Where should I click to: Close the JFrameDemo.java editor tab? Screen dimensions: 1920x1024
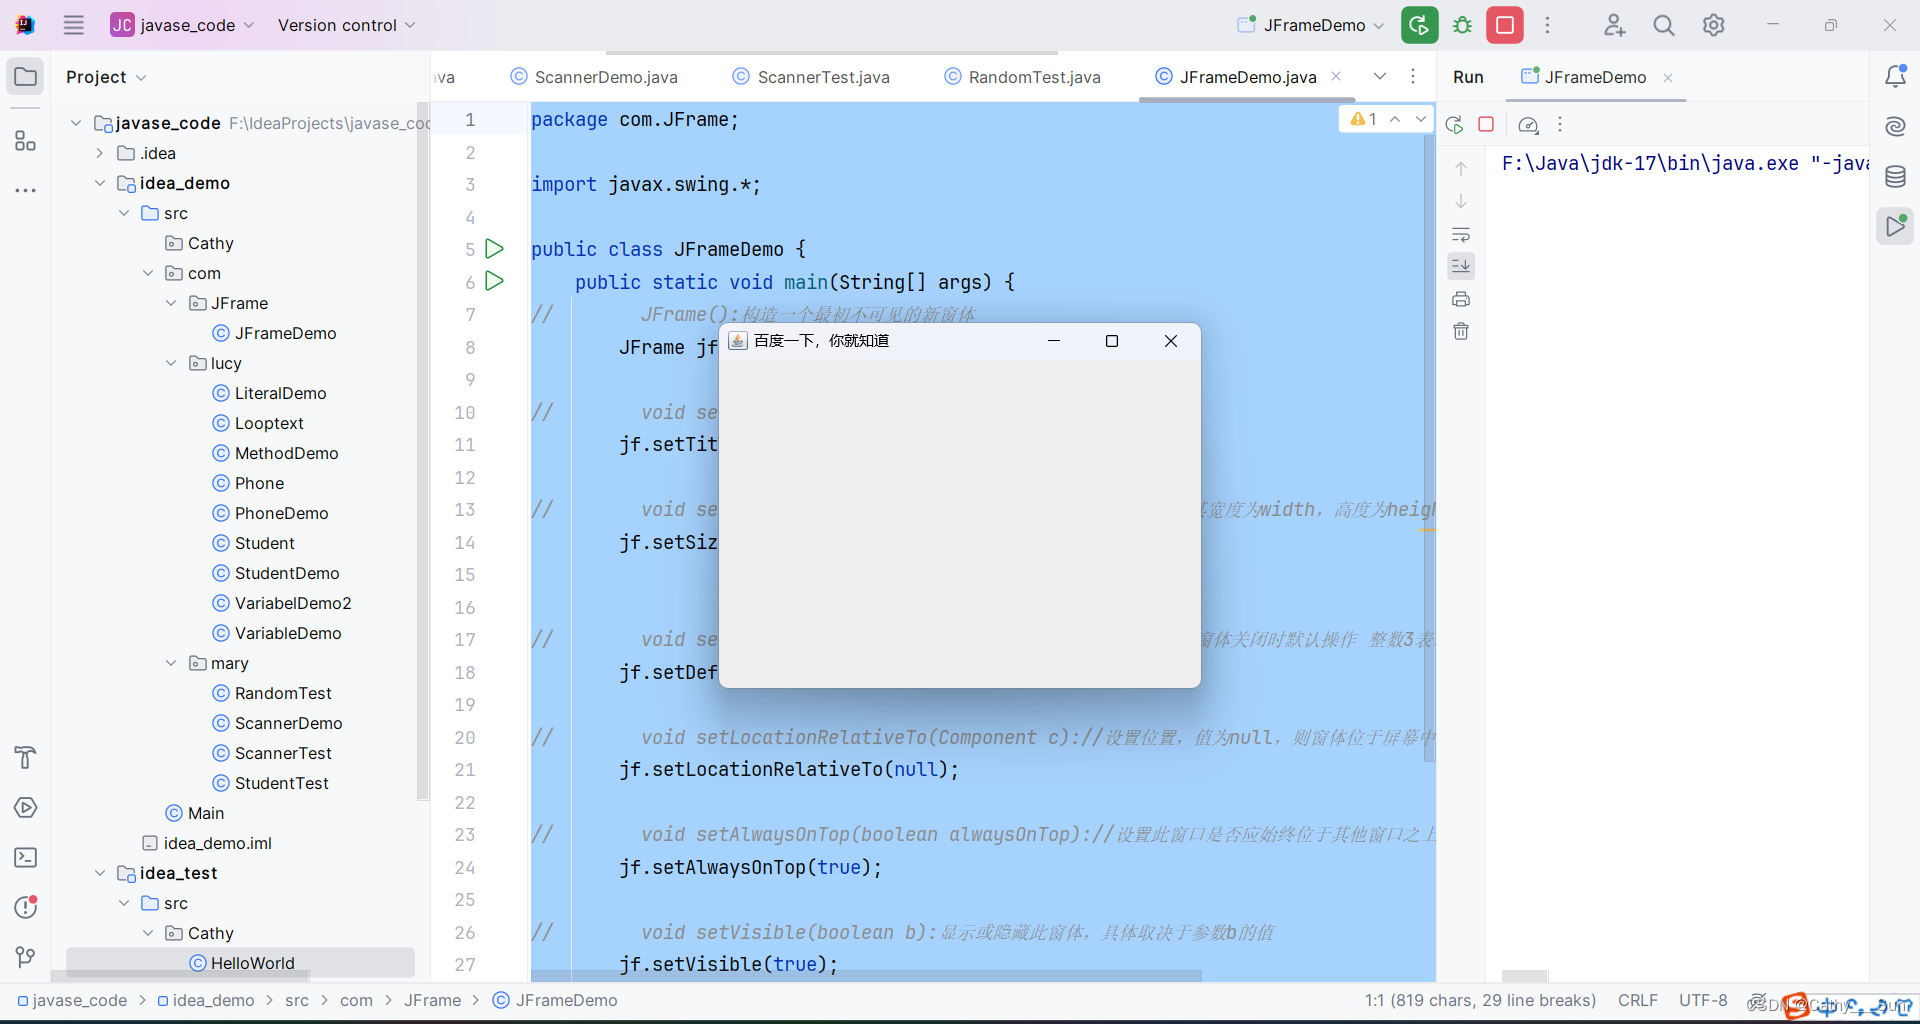click(x=1337, y=76)
